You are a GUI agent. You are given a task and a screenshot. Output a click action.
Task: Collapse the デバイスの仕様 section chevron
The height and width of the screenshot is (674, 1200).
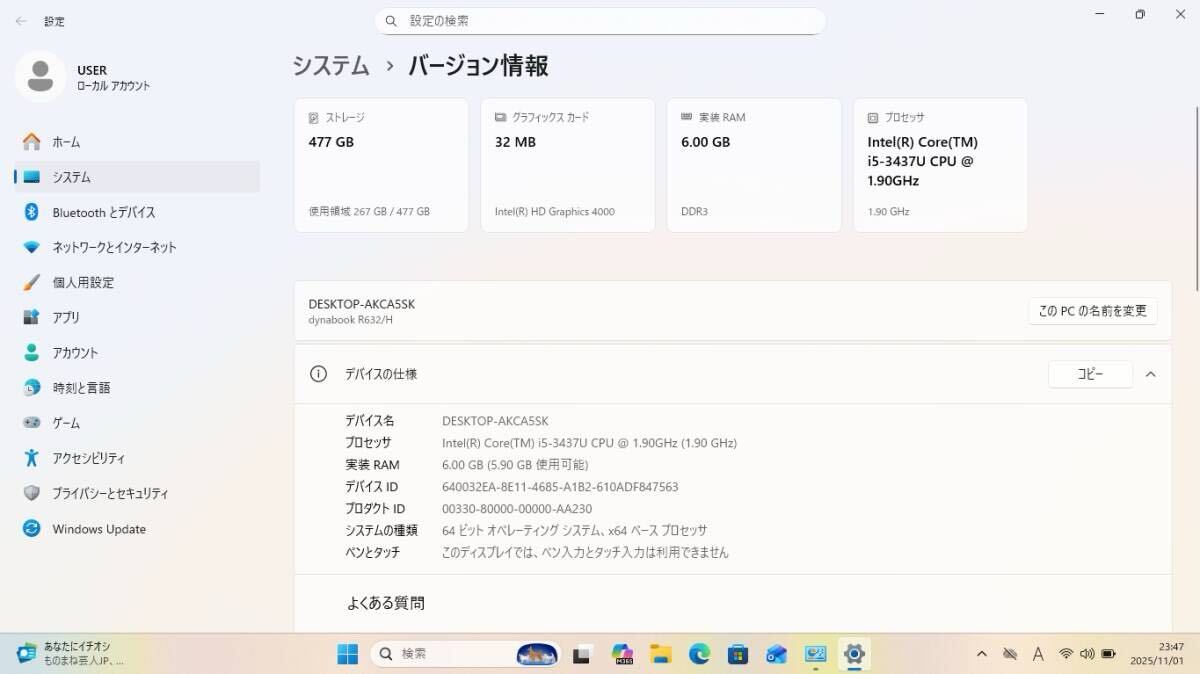point(1150,374)
